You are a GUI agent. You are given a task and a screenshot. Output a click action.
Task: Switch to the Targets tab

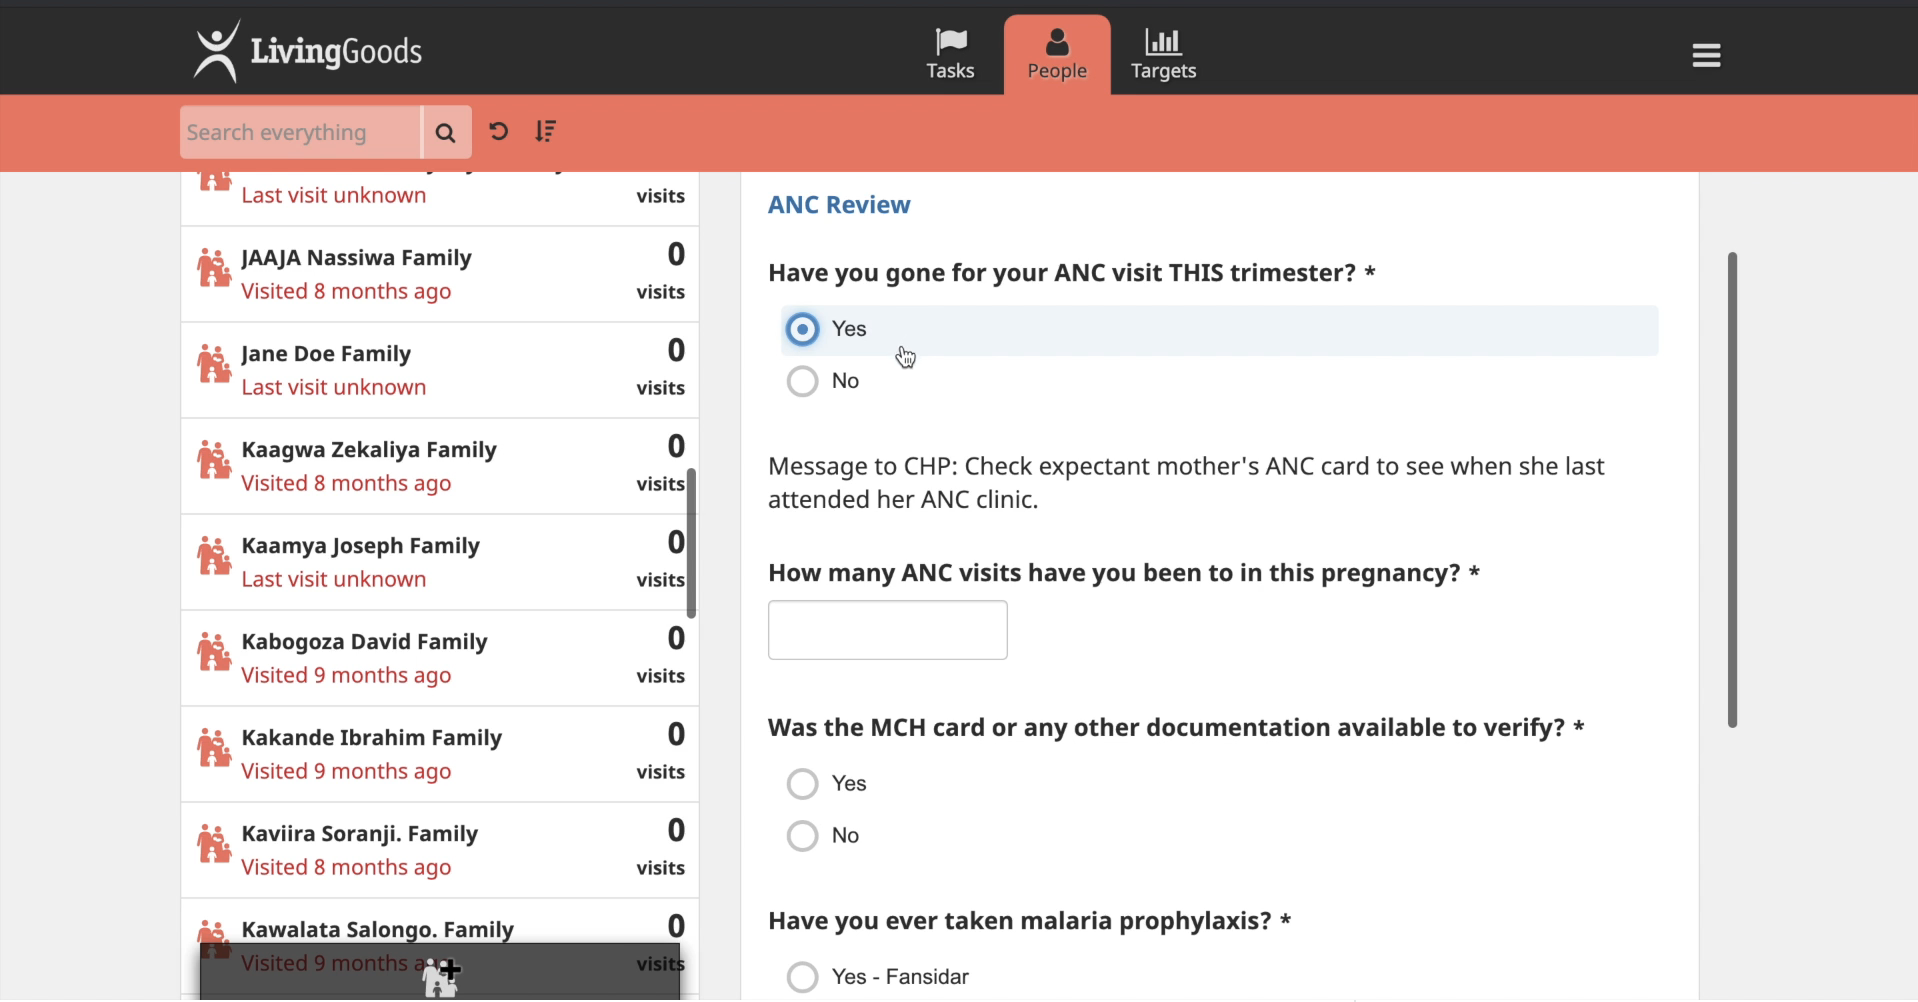pyautogui.click(x=1163, y=55)
